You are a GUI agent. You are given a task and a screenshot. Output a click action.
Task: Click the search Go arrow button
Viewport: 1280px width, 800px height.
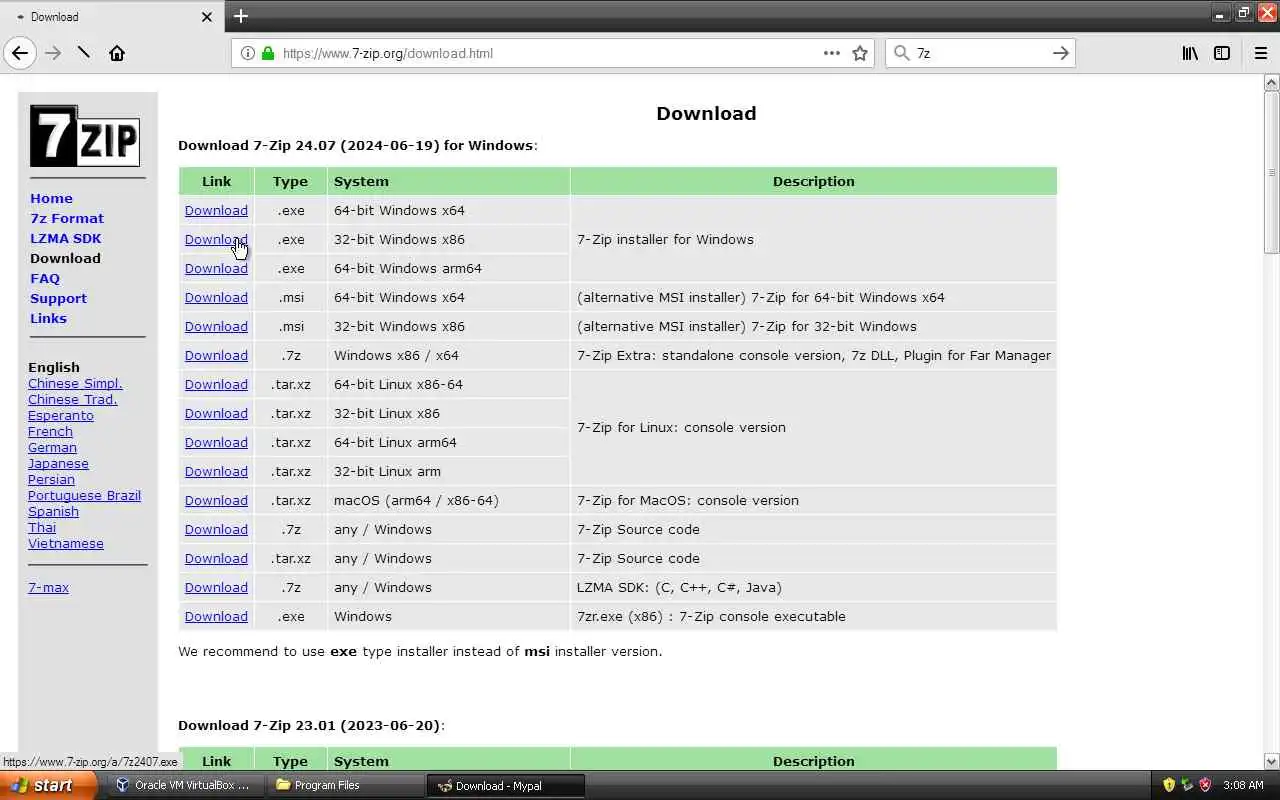(1061, 53)
